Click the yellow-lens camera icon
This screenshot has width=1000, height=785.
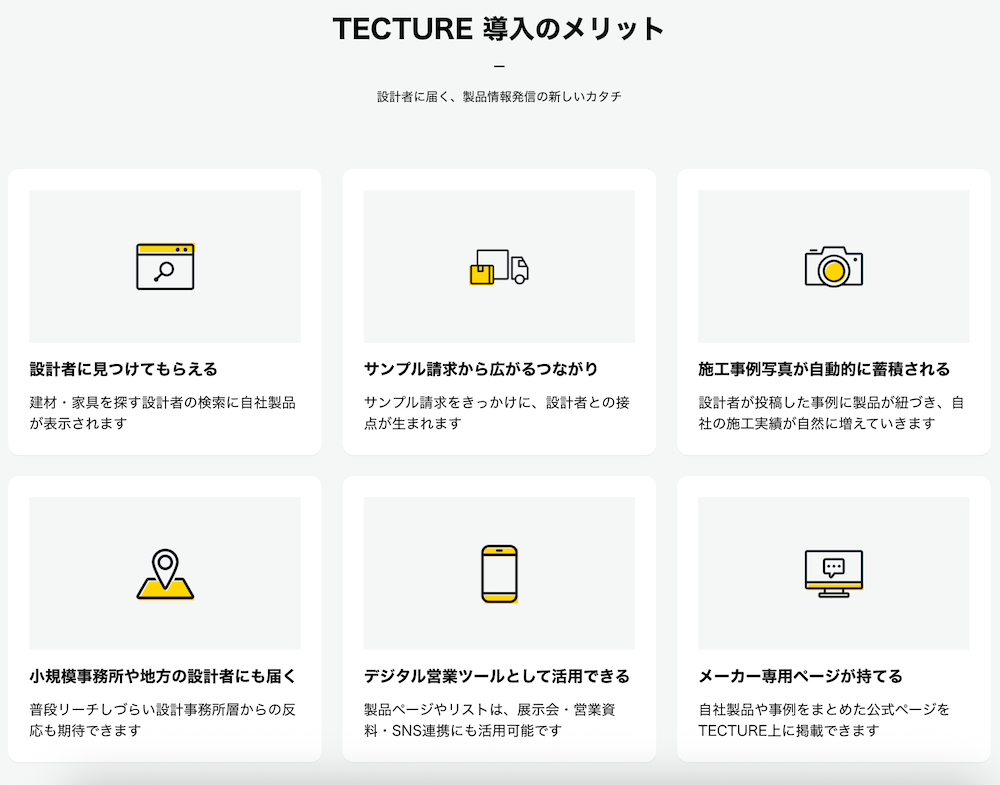tap(833, 267)
